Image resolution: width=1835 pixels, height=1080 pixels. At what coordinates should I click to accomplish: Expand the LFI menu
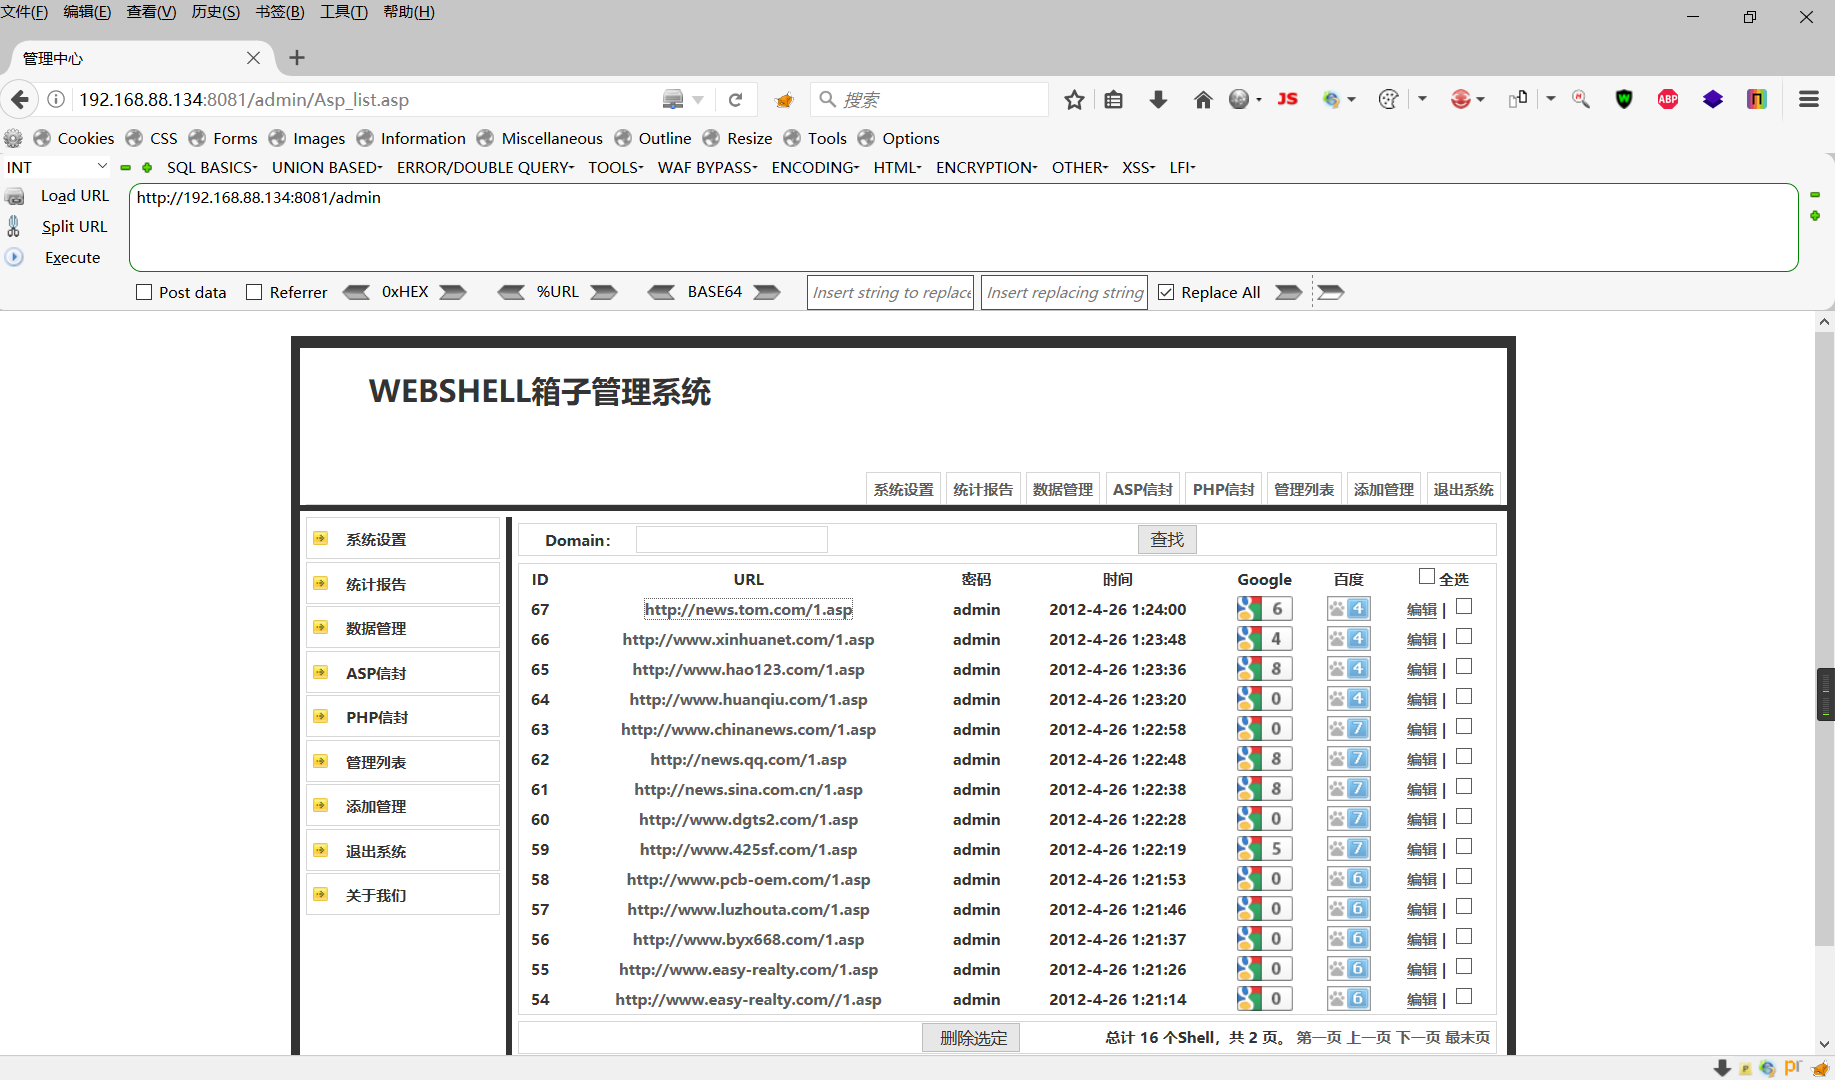pos(1182,167)
